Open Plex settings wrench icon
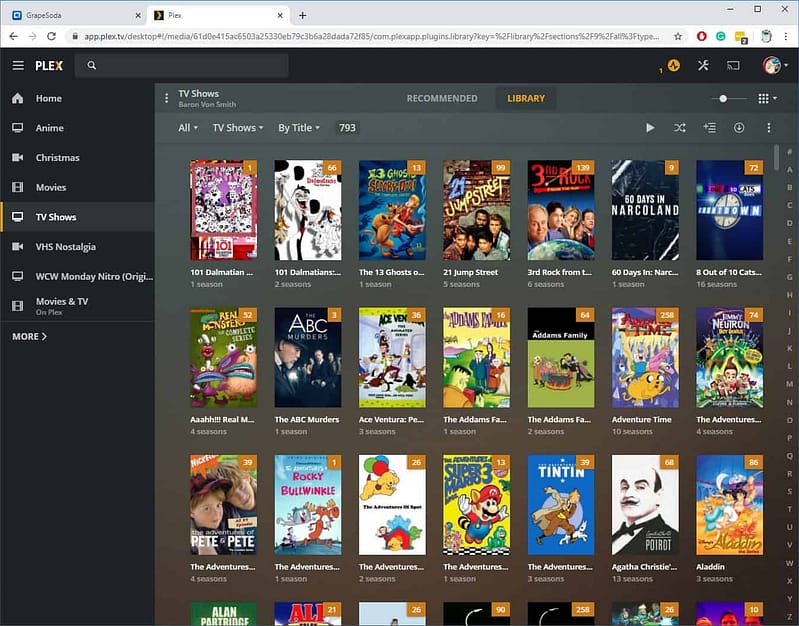This screenshot has height=626, width=799. tap(703, 65)
